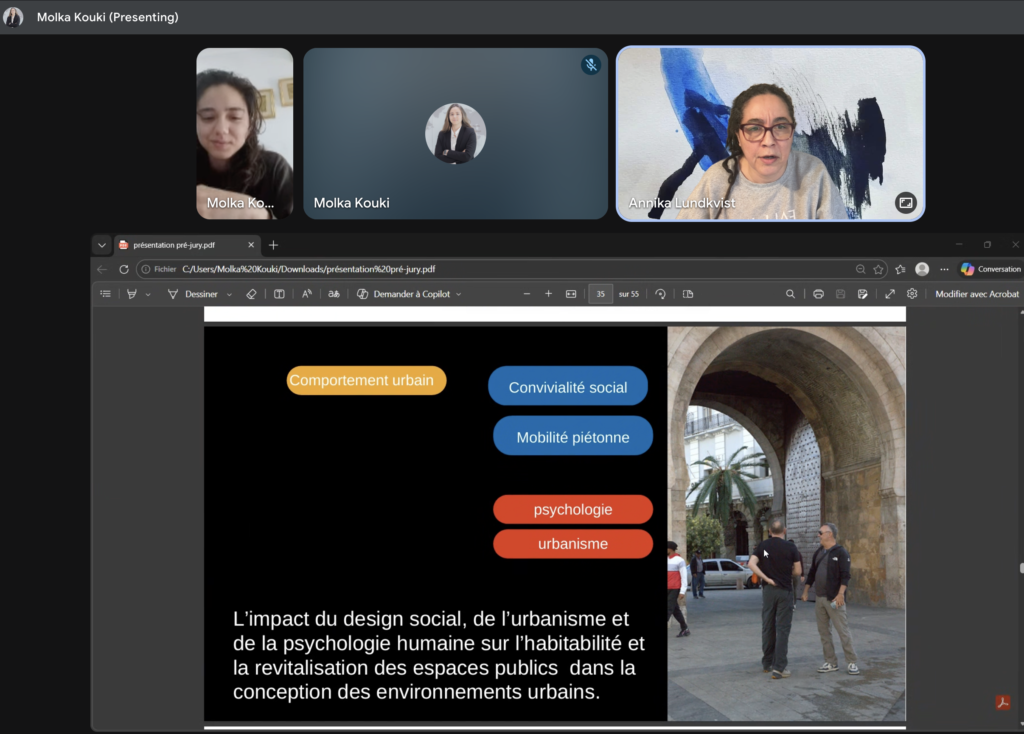Image resolution: width=1024 pixels, height=734 pixels.
Task: Click Modifier avec Acrobat button
Action: click(x=976, y=294)
